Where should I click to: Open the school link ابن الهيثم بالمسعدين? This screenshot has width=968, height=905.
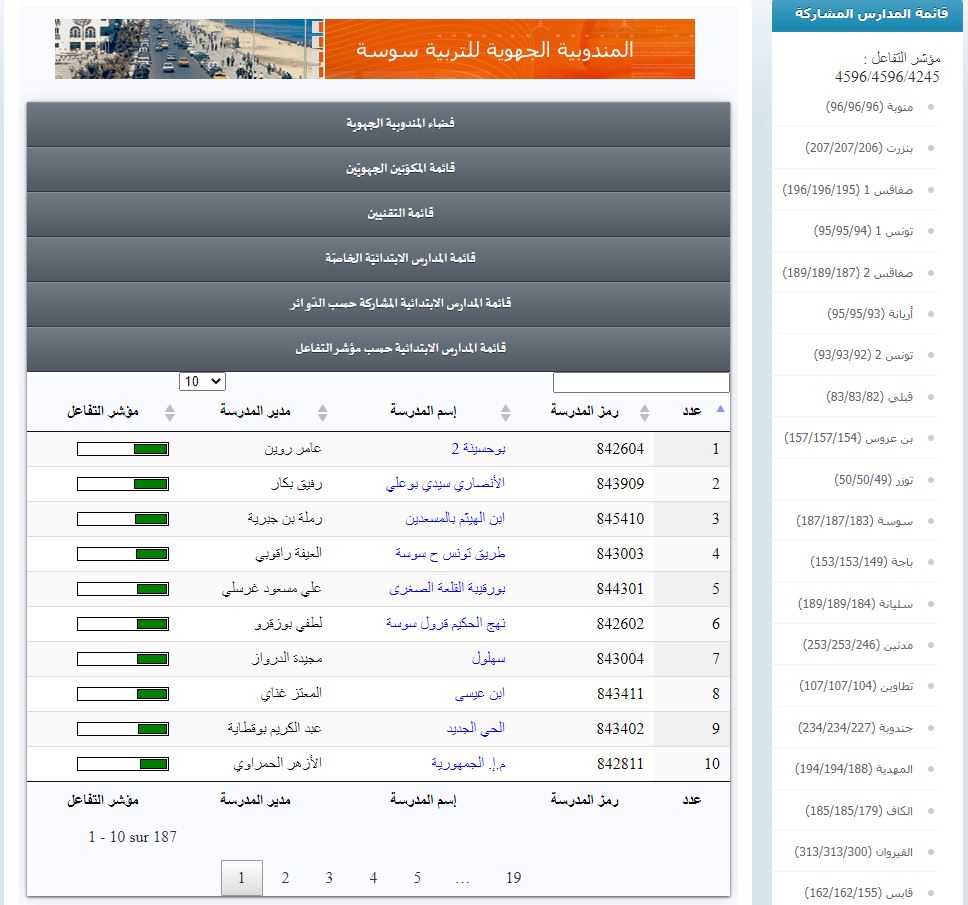(455, 519)
